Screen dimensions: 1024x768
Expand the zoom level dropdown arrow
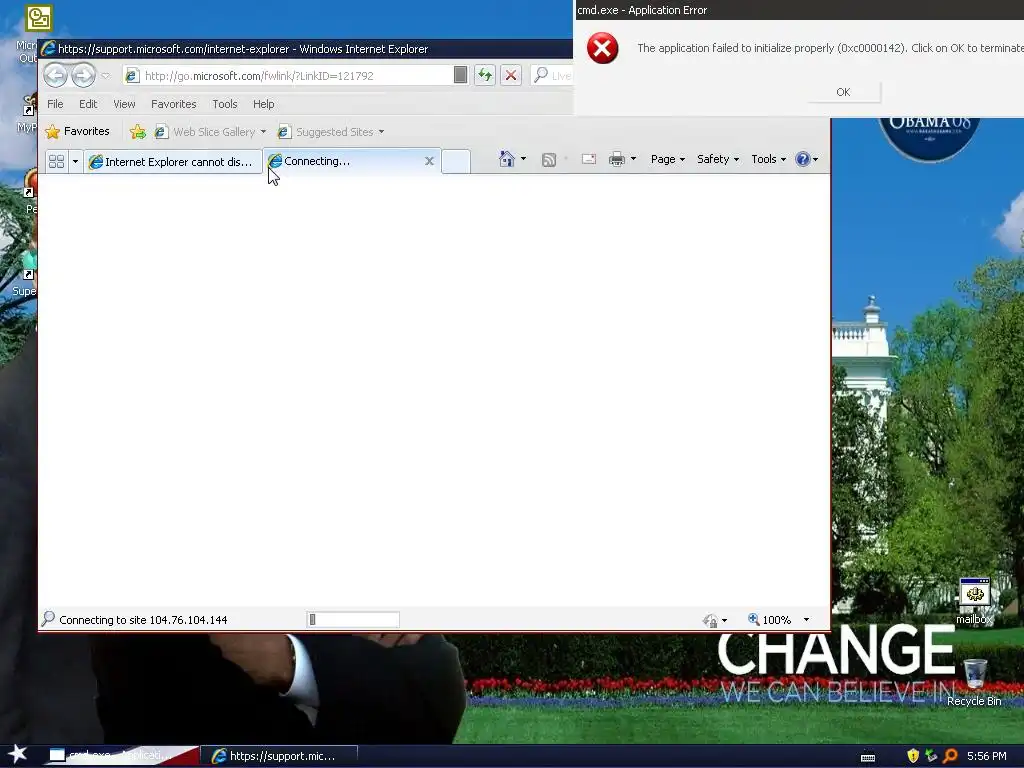click(x=806, y=620)
